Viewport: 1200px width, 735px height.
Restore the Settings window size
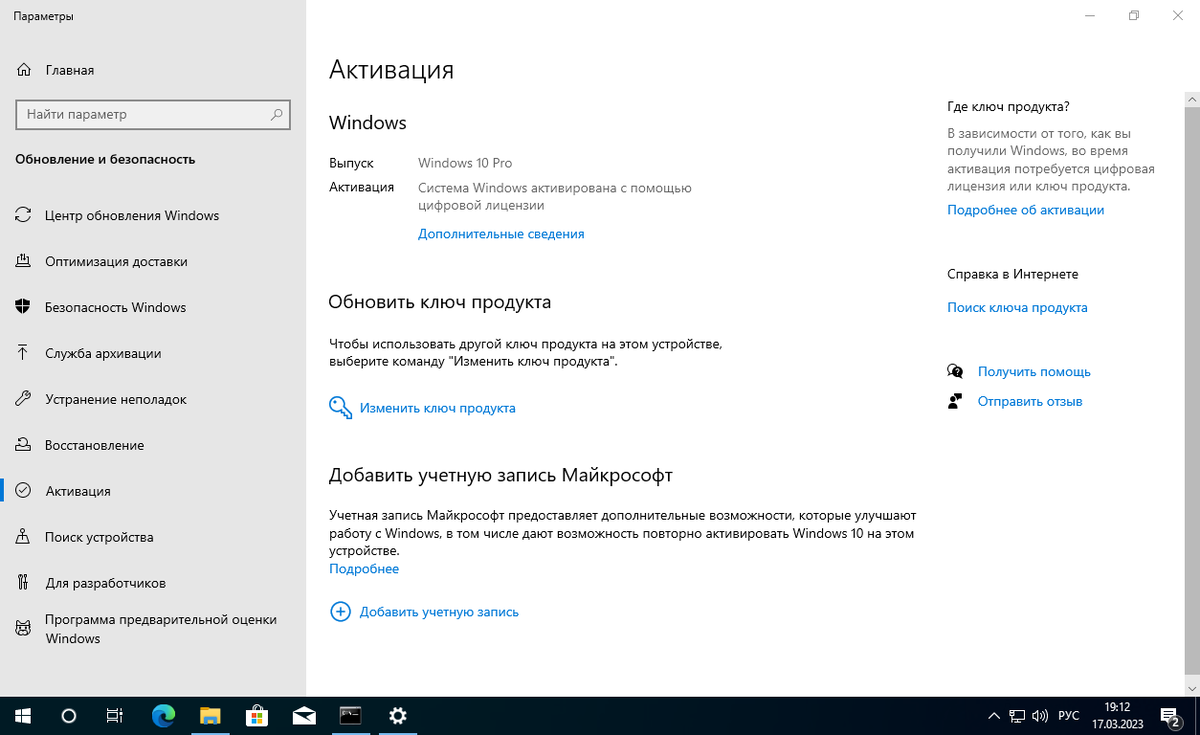click(1133, 16)
